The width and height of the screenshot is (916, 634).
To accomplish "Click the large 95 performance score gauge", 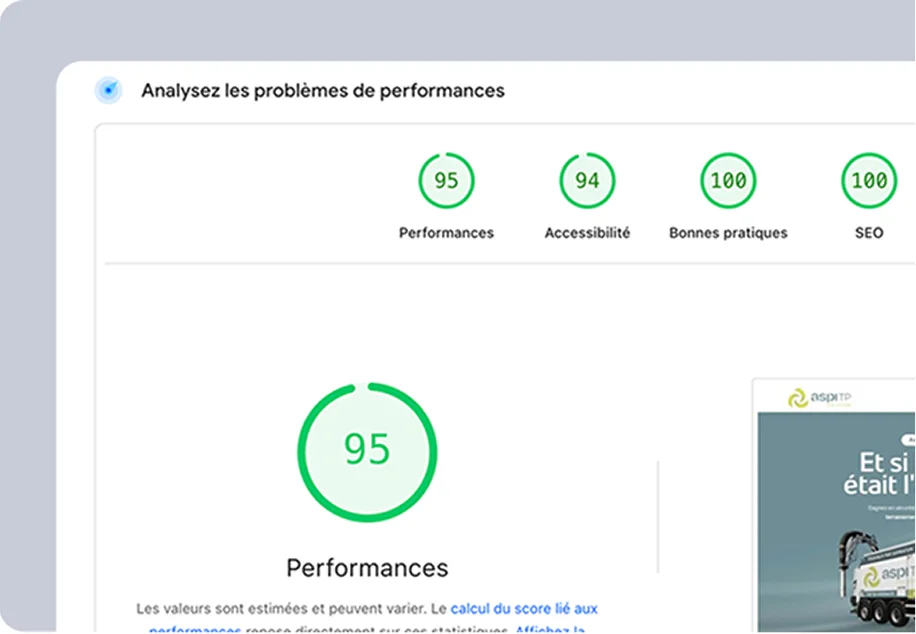I will coord(367,450).
